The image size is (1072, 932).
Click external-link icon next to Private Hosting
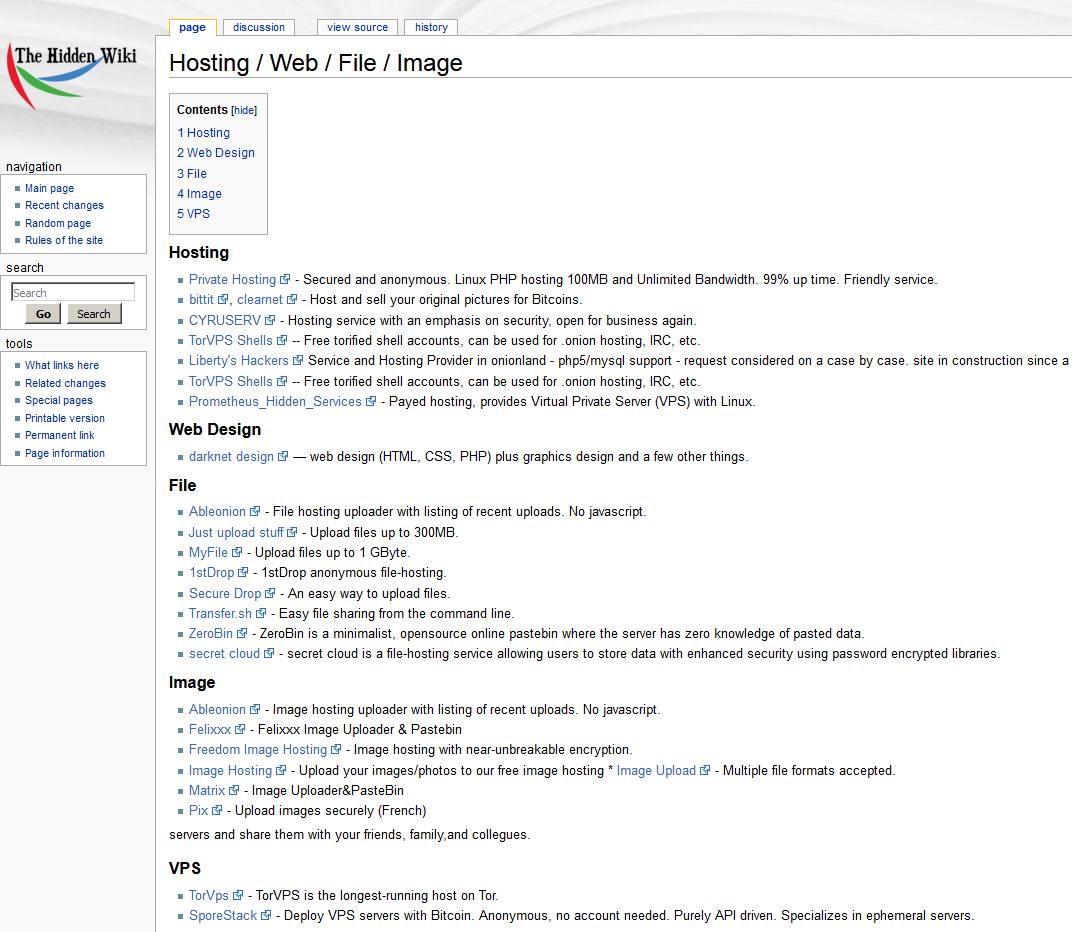[x=285, y=279]
